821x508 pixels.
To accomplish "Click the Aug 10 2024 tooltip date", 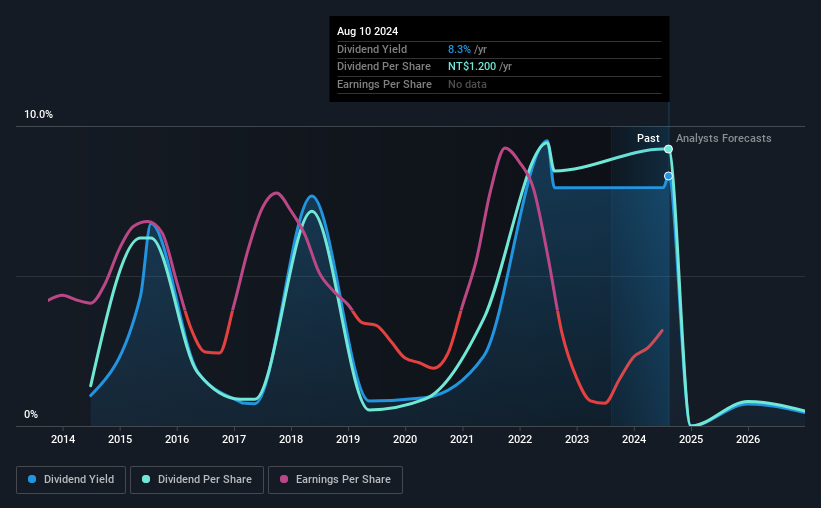I will (368, 31).
